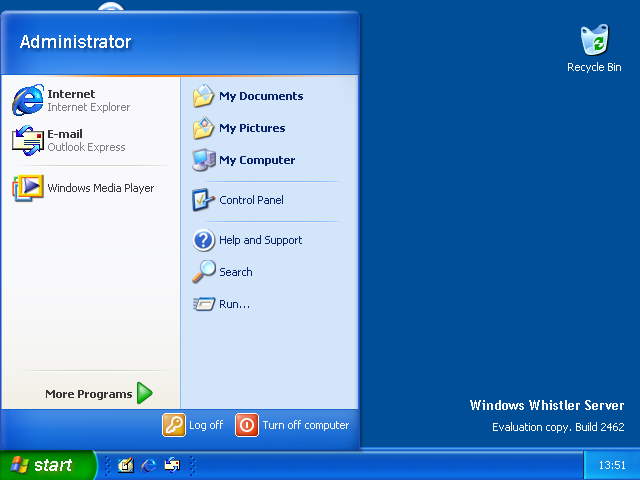This screenshot has width=640, height=480.
Task: Open the My Documents folder icon
Action: tap(203, 96)
